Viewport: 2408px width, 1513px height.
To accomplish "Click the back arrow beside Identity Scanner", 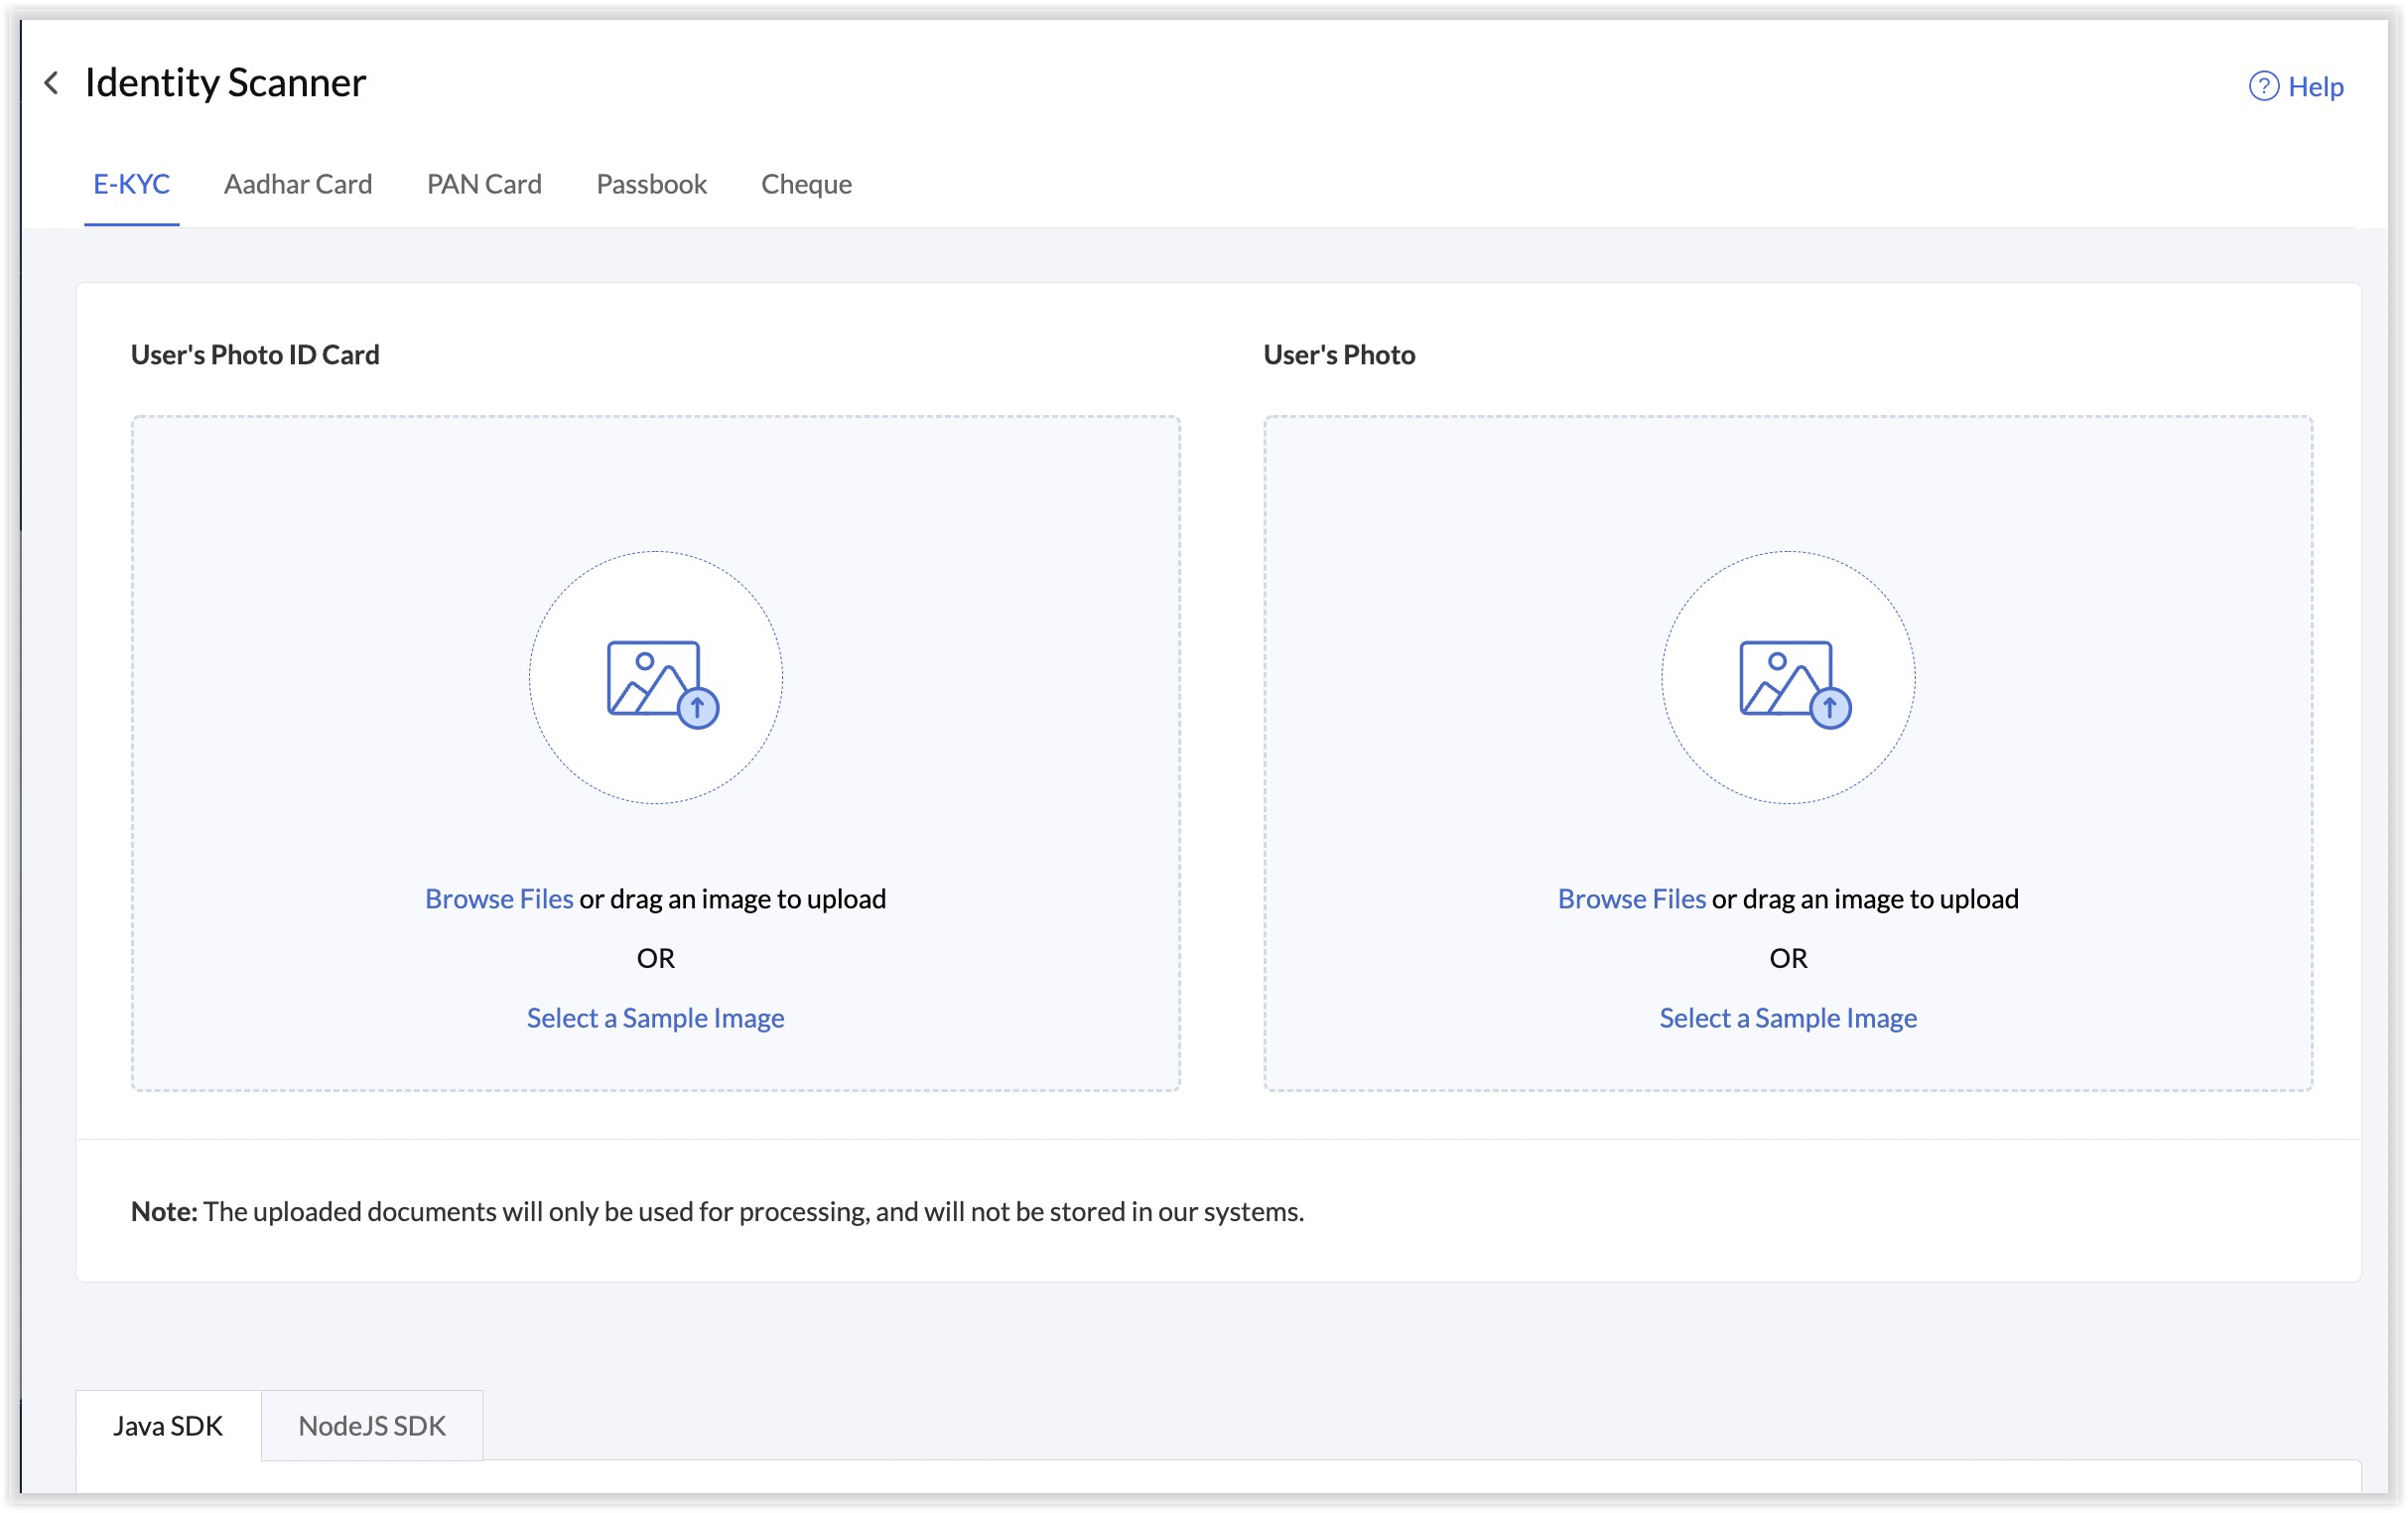I will tap(51, 82).
